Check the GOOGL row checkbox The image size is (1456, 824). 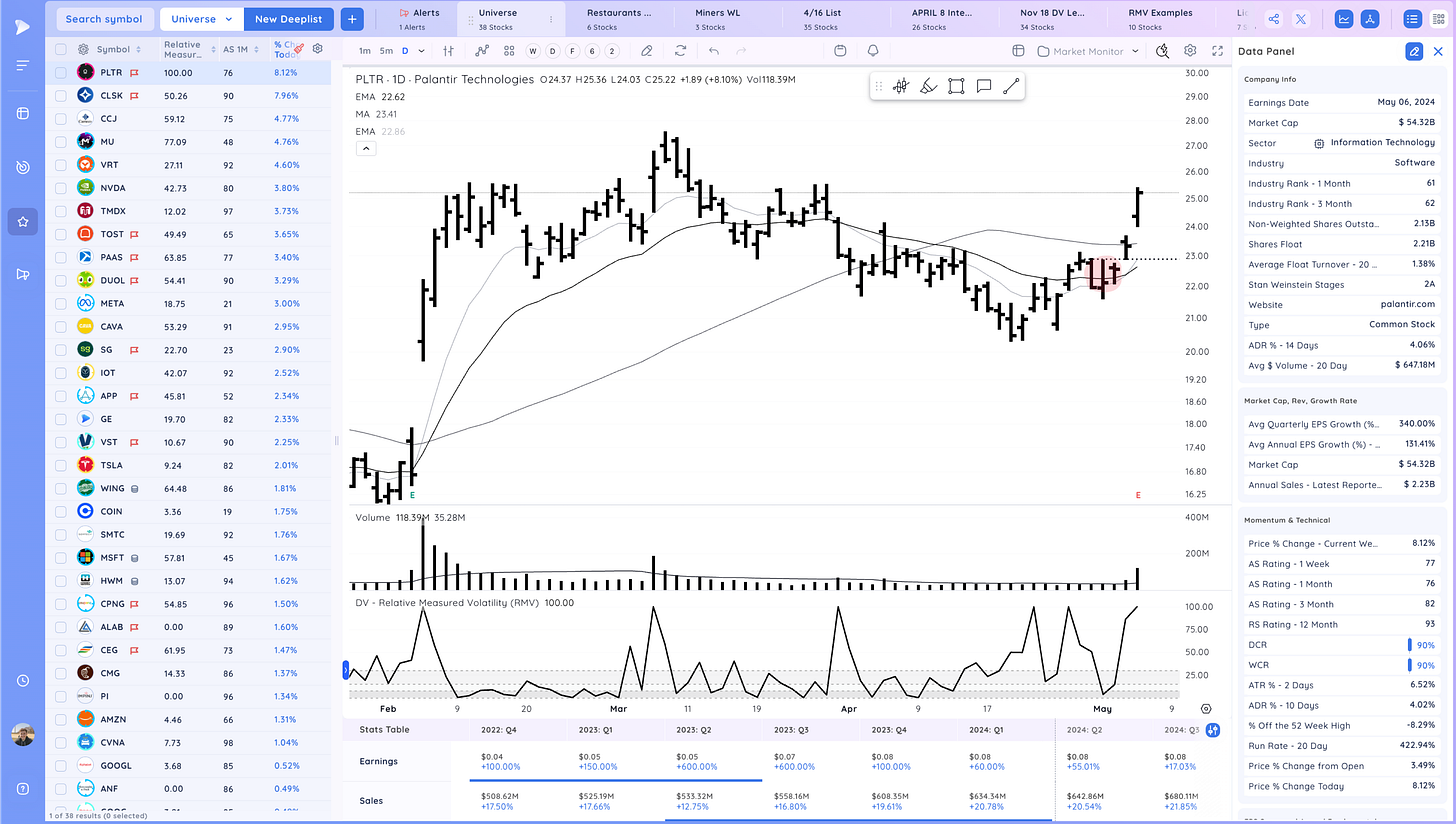(x=61, y=765)
